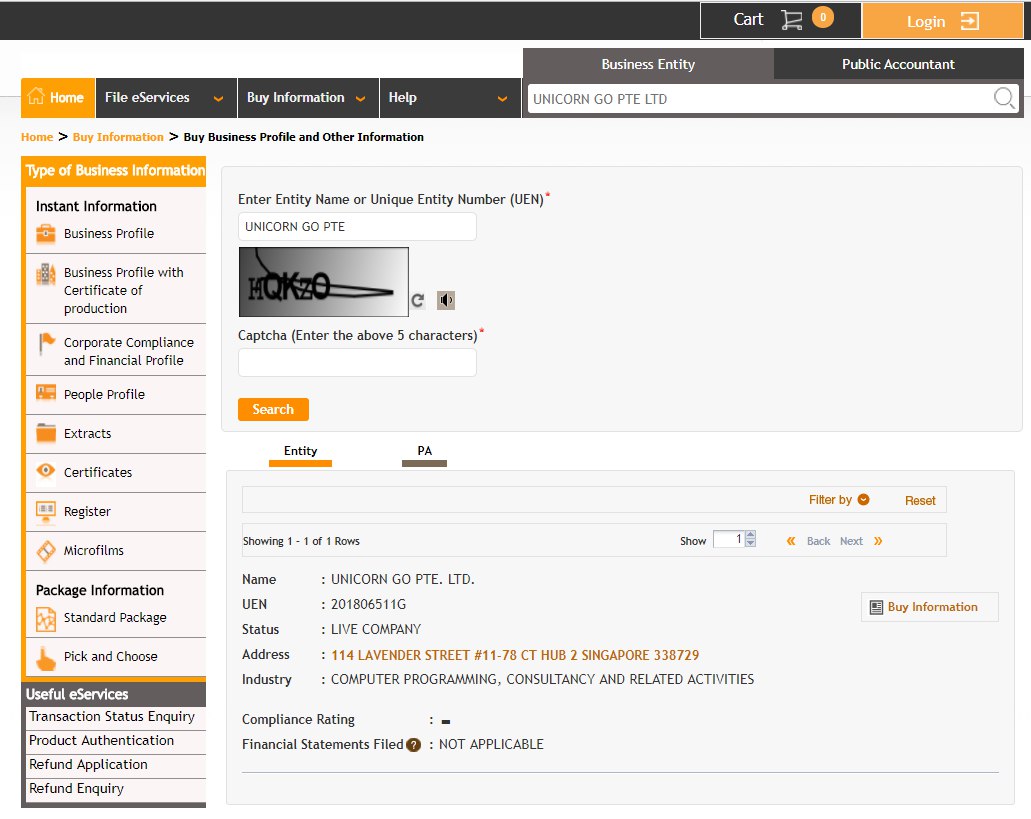Viewport: 1031px width, 819px height.
Task: Focus the entity name or UEN field
Action: (x=357, y=226)
